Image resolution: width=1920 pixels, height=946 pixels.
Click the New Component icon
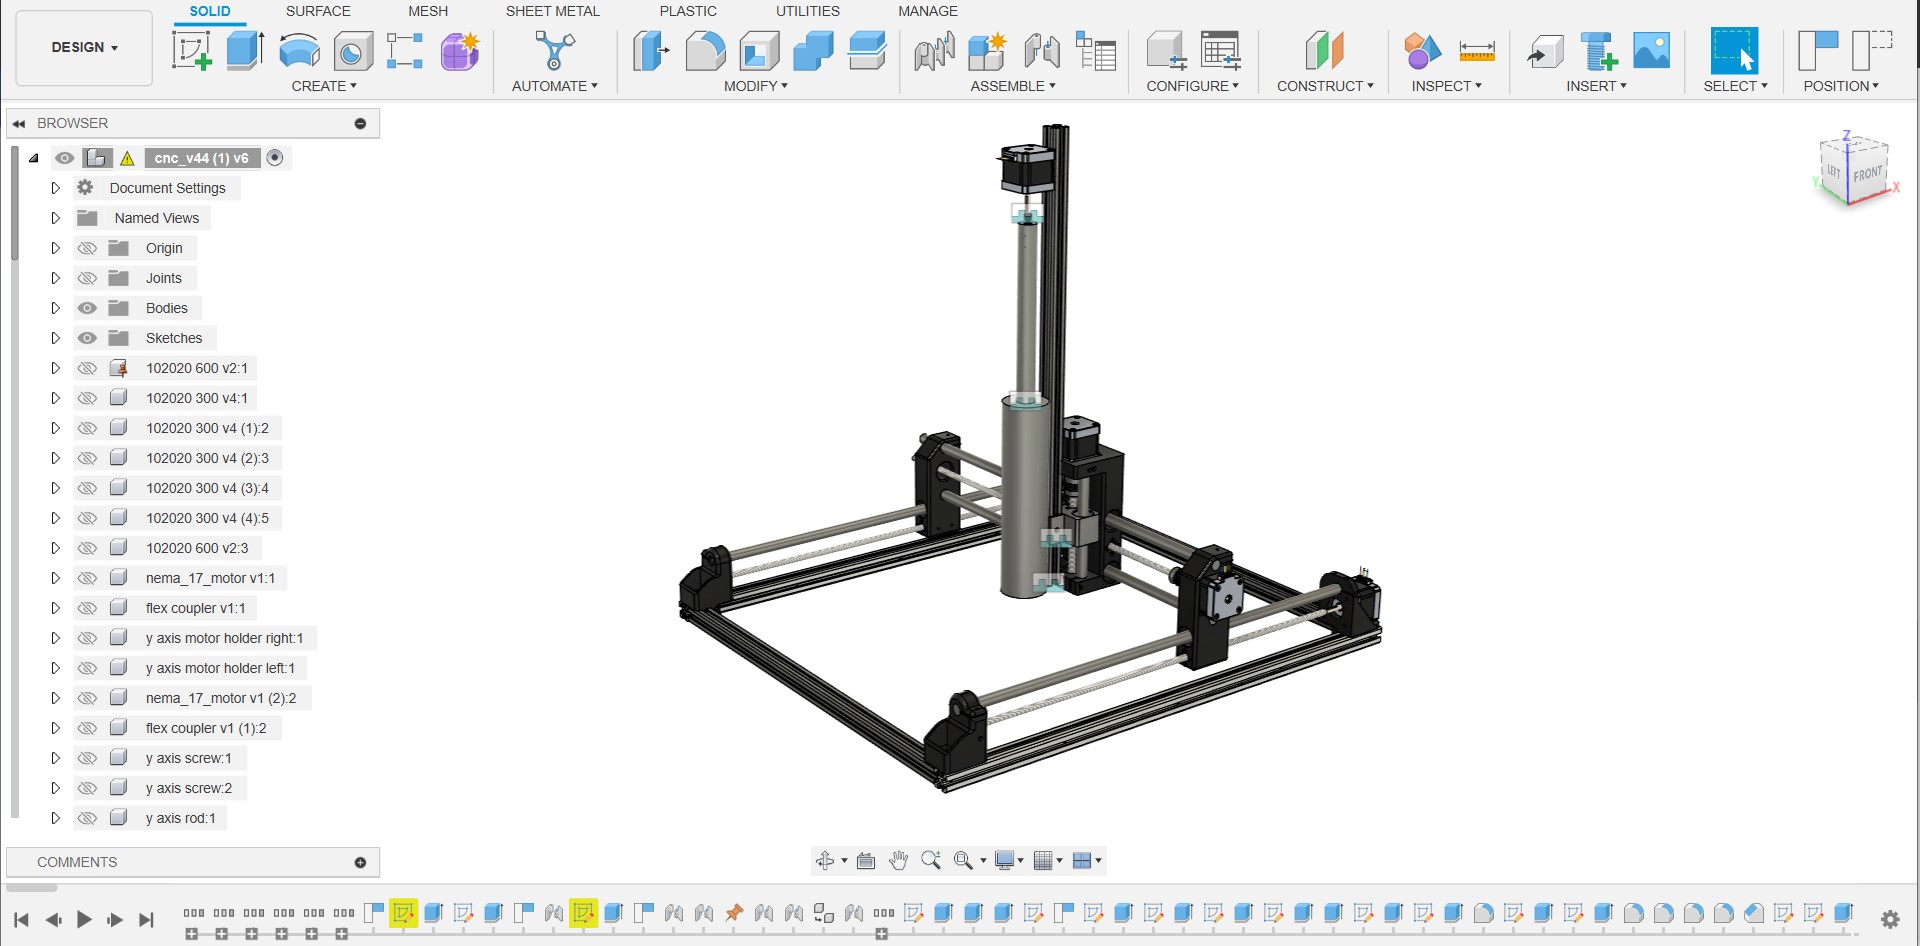pos(986,50)
